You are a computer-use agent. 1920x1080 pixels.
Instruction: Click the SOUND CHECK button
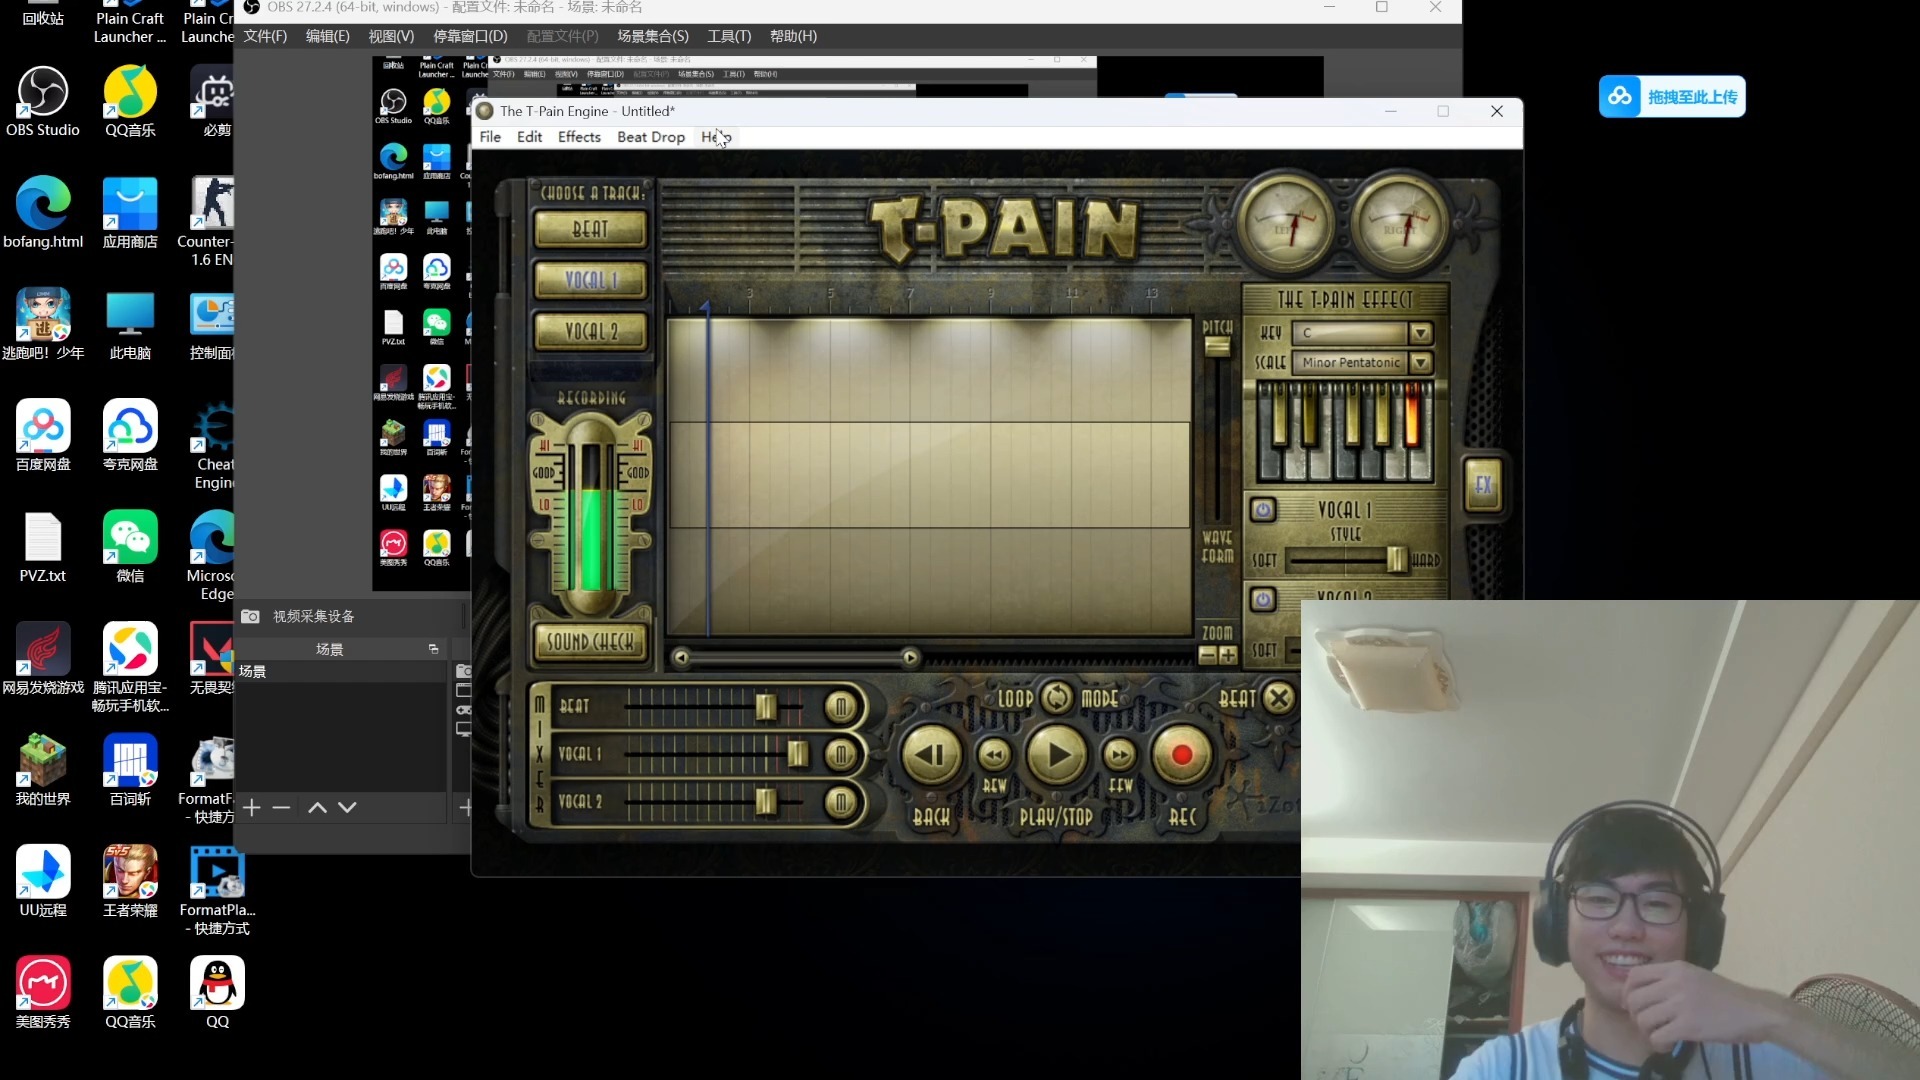pos(590,642)
